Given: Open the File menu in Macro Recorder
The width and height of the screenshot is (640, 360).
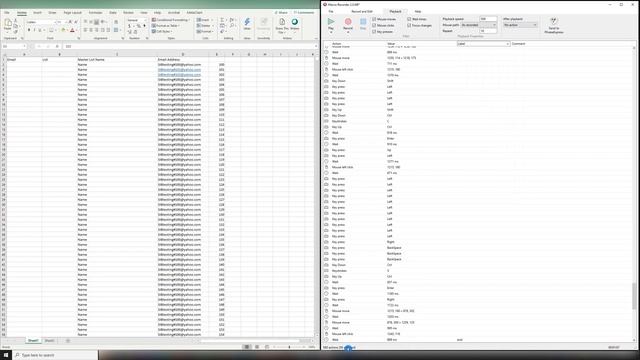Looking at the screenshot, I should (331, 11).
